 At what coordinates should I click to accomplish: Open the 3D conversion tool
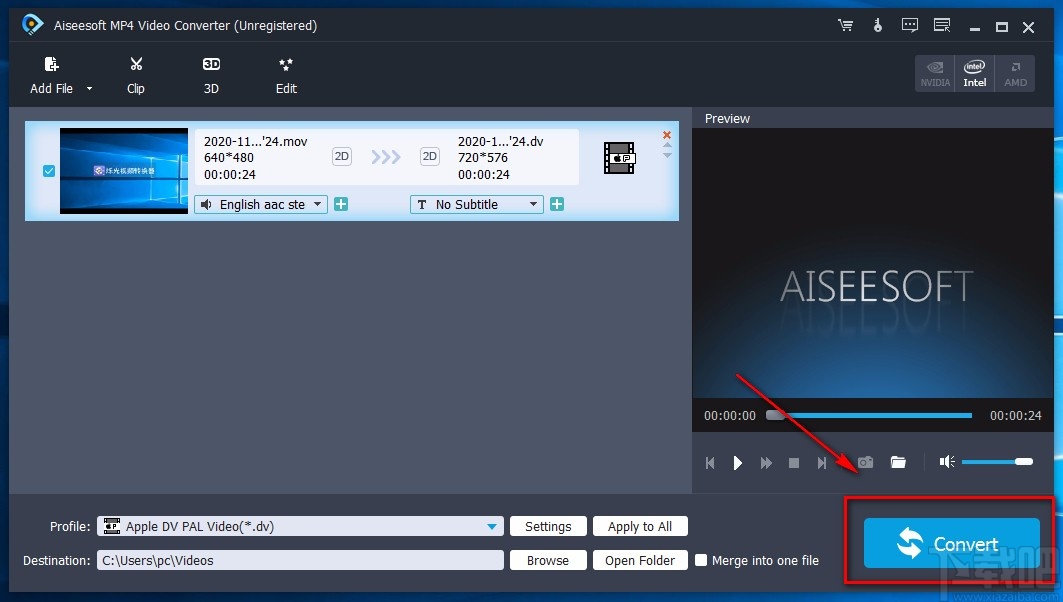211,75
